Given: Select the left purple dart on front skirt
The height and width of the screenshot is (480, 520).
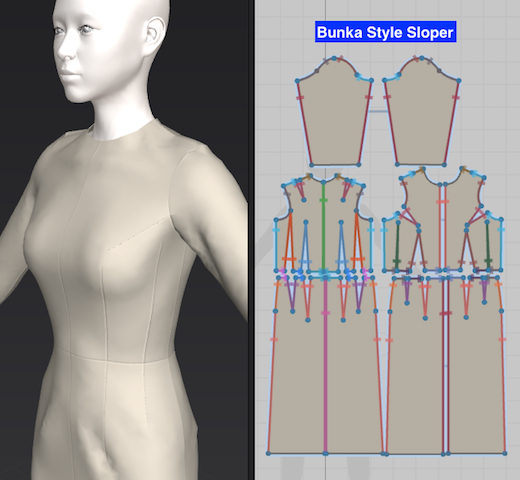Looking at the screenshot, I should pyautogui.click(x=292, y=294).
